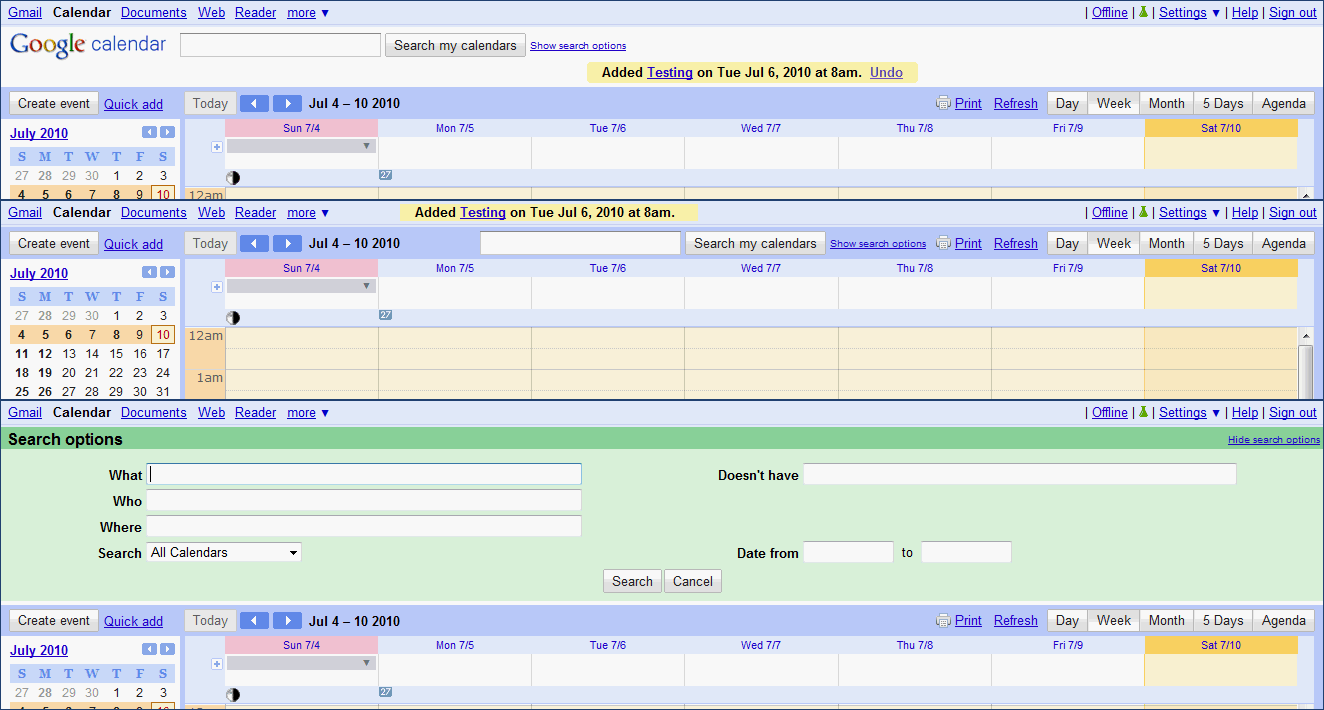This screenshot has height=710, width=1324.
Task: Switch to Agenda view below the Search options panel
Action: [1283, 620]
